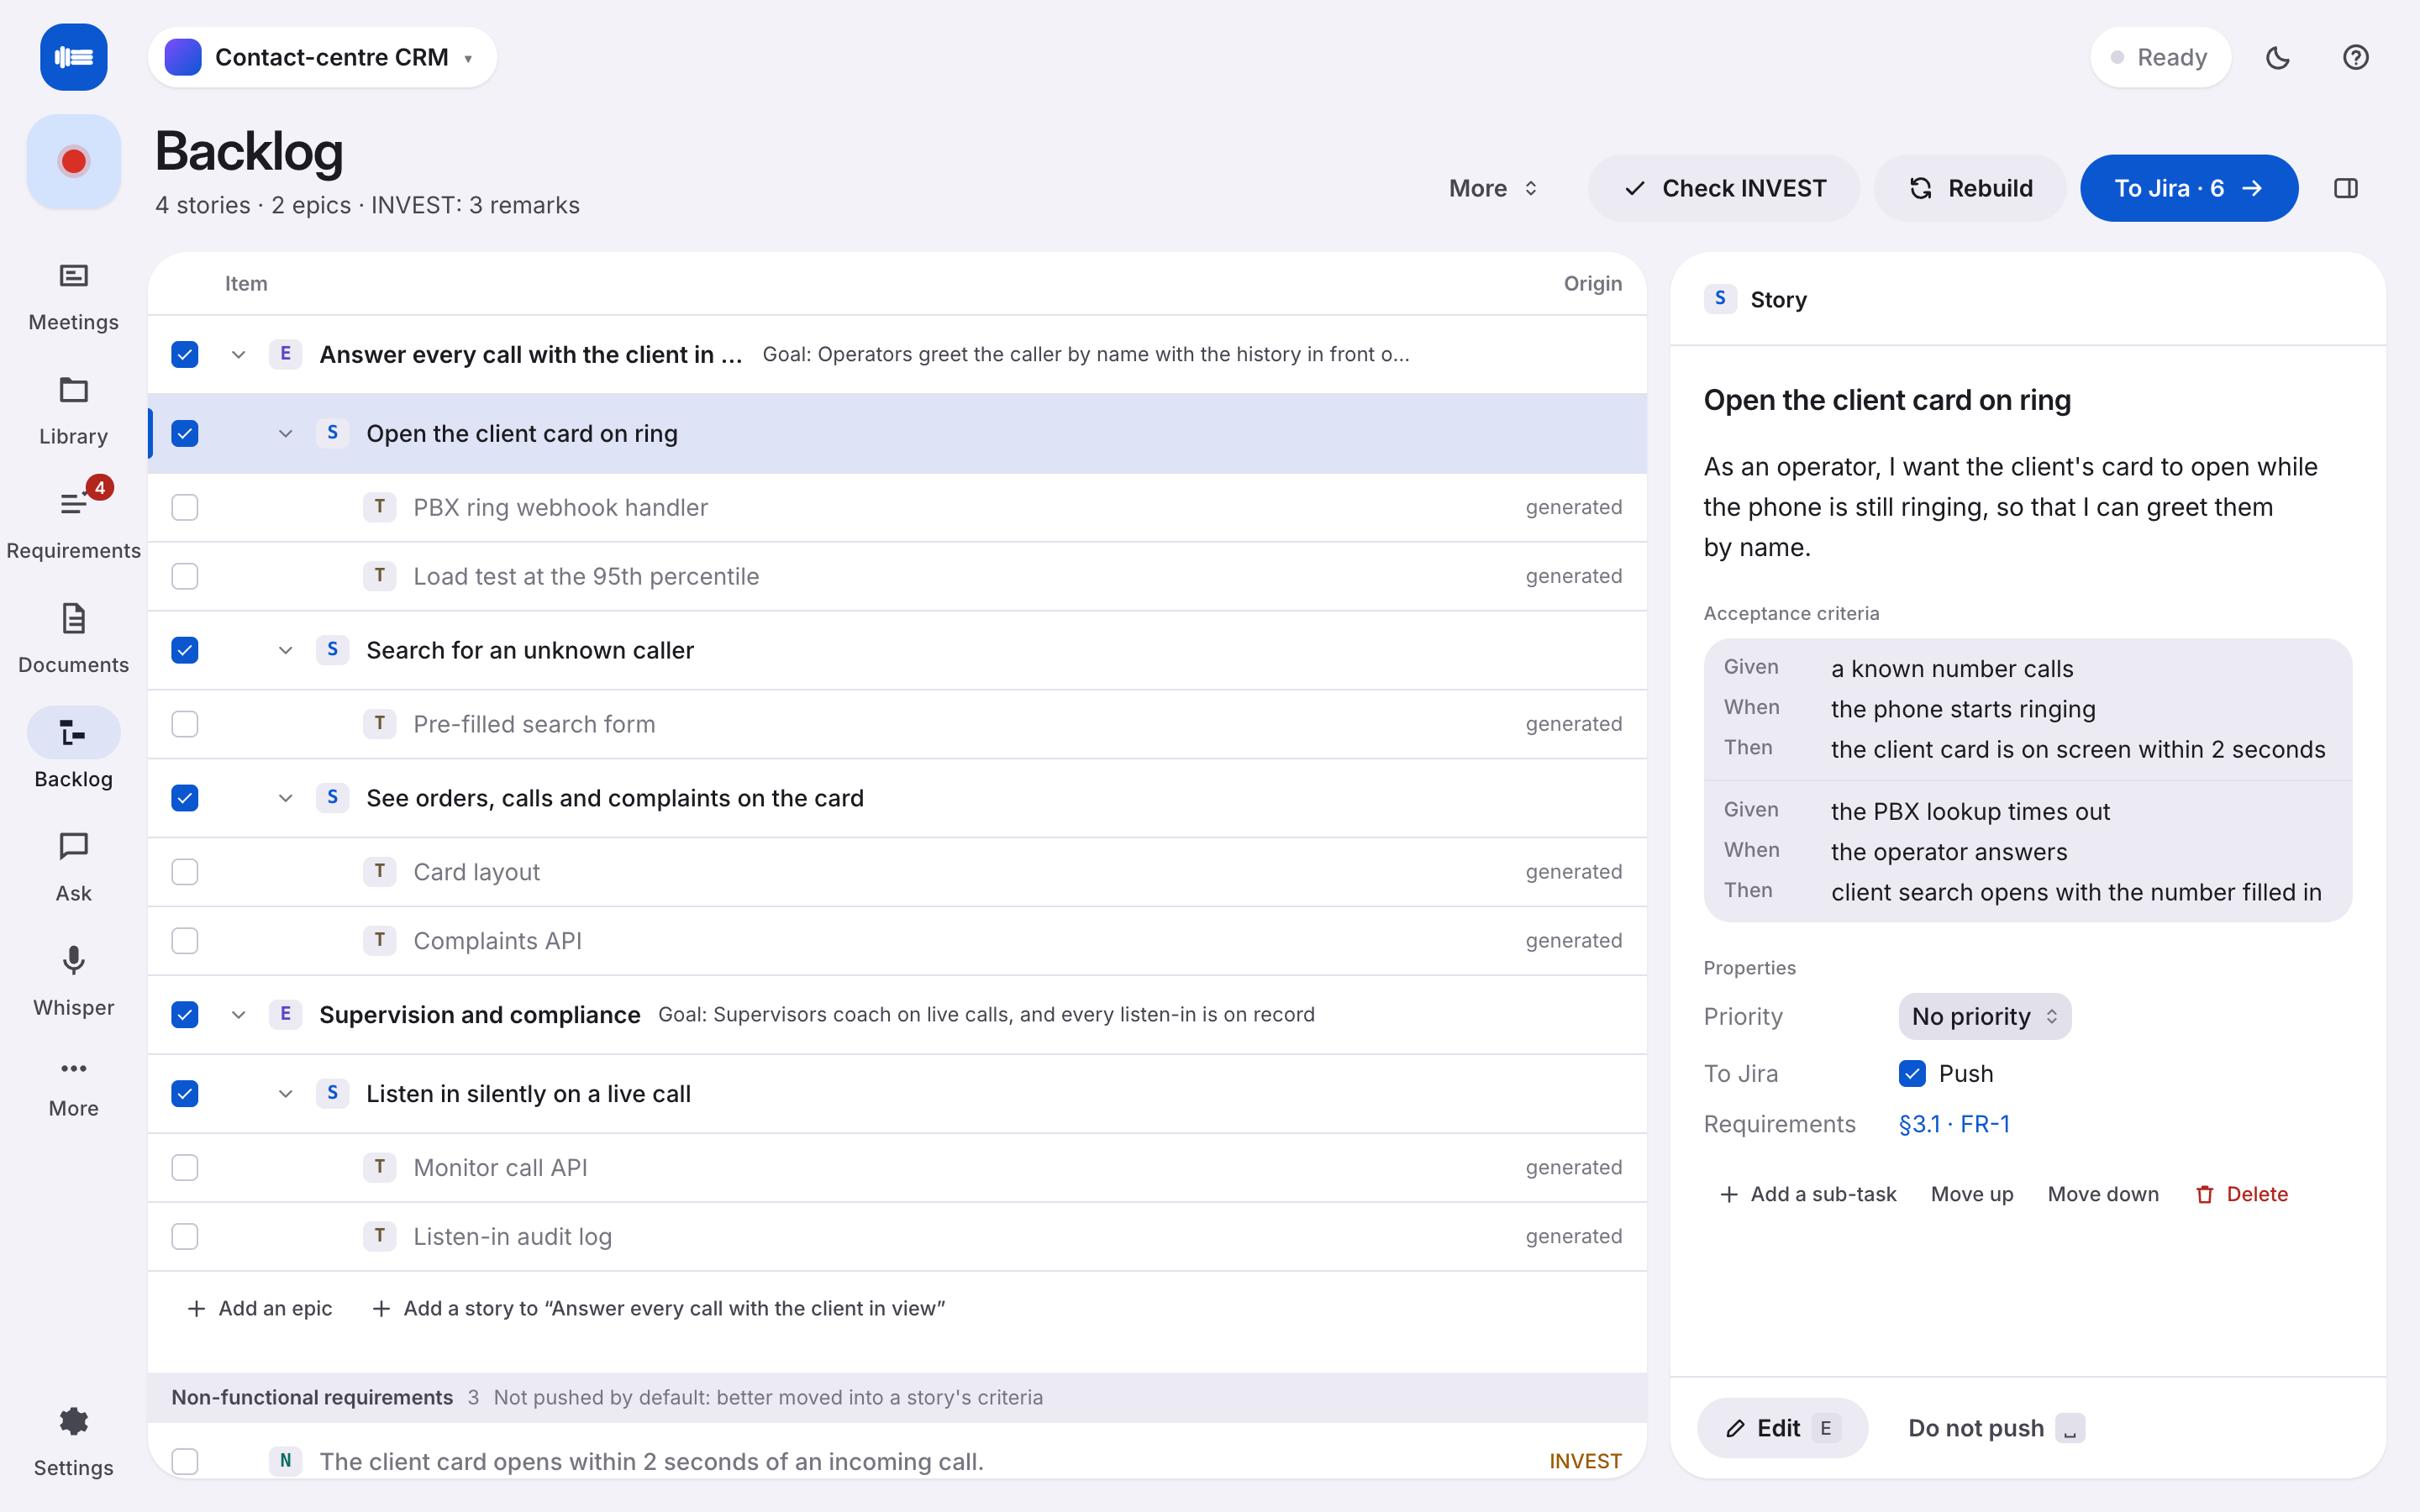Click the Origin column header
Image resolution: width=2420 pixels, height=1512 pixels.
pos(1592,283)
